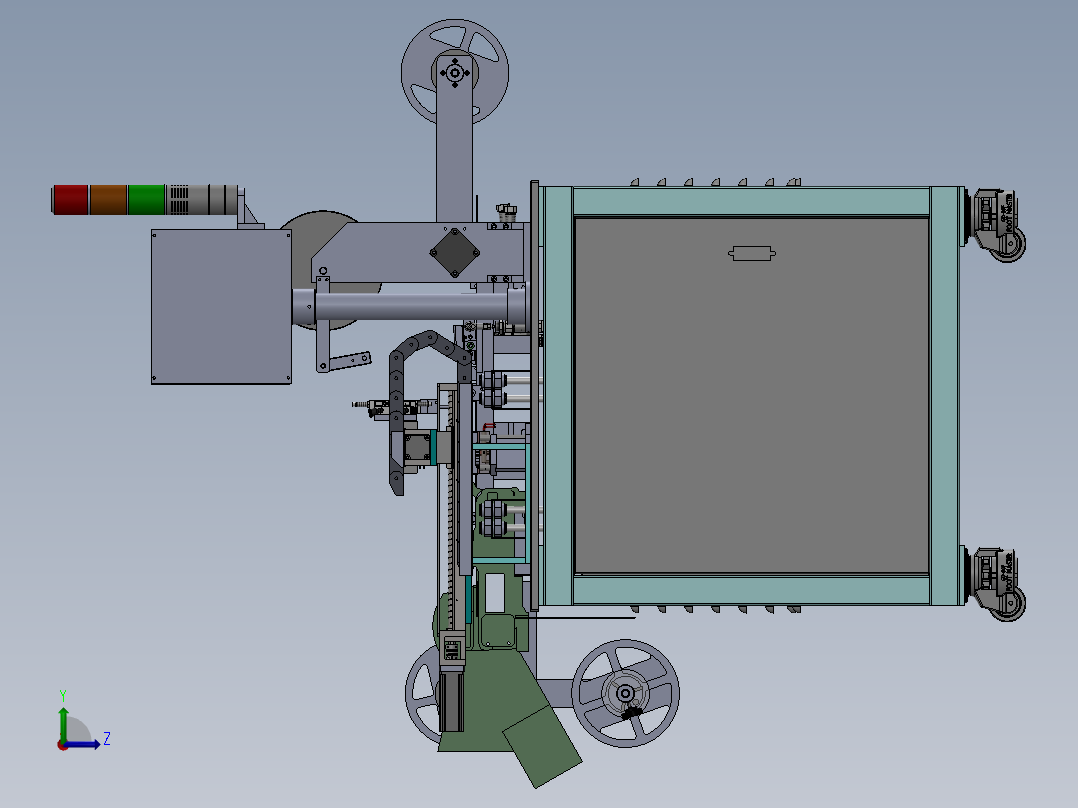The width and height of the screenshot is (1078, 808).
Task: Select the bottom right reel with crank handle
Action: (x=626, y=693)
